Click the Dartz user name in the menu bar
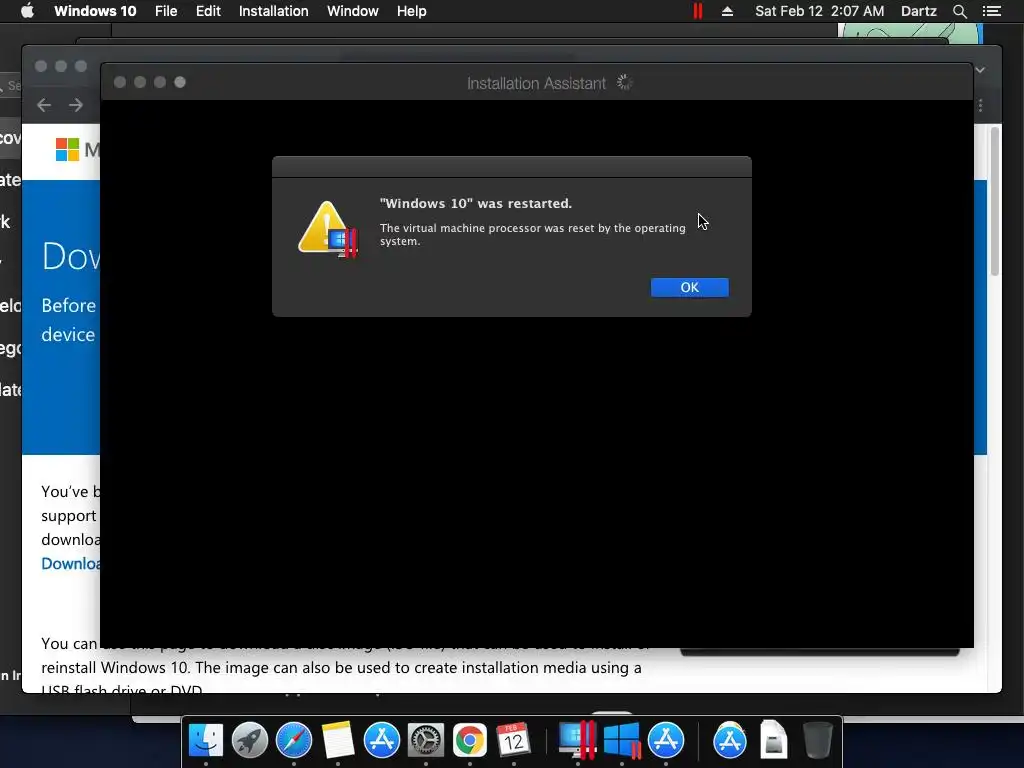Screen dimensions: 1024x768 [918, 11]
